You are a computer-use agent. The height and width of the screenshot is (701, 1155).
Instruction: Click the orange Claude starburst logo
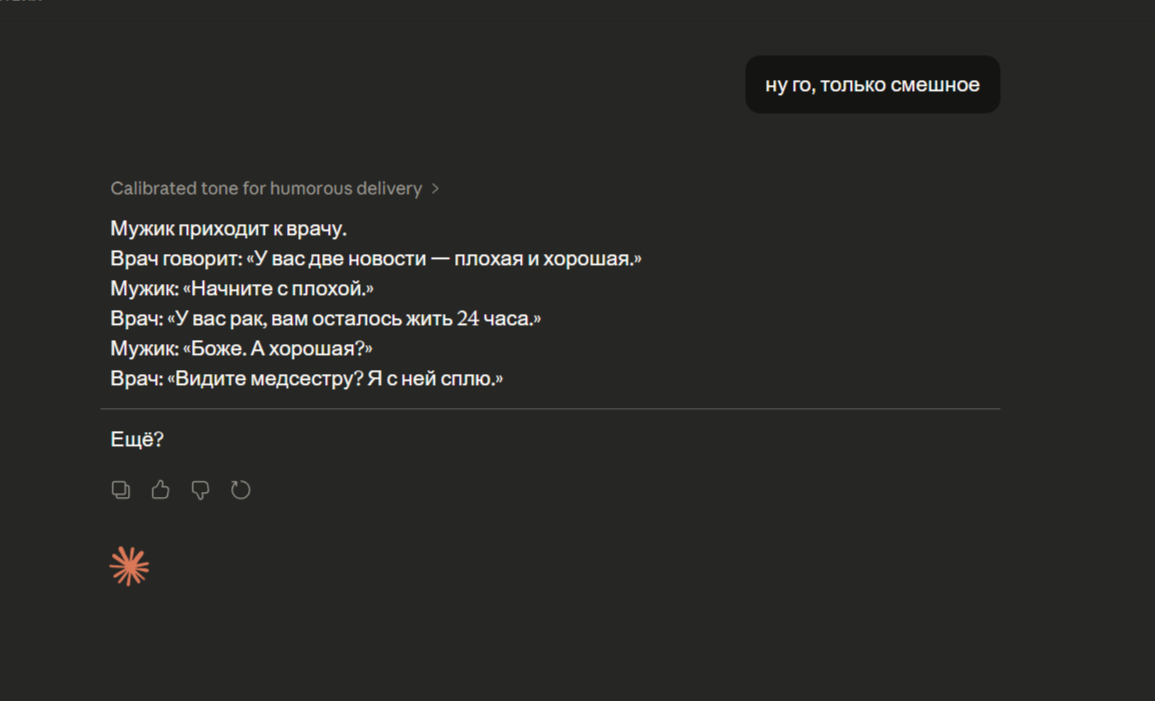point(129,566)
